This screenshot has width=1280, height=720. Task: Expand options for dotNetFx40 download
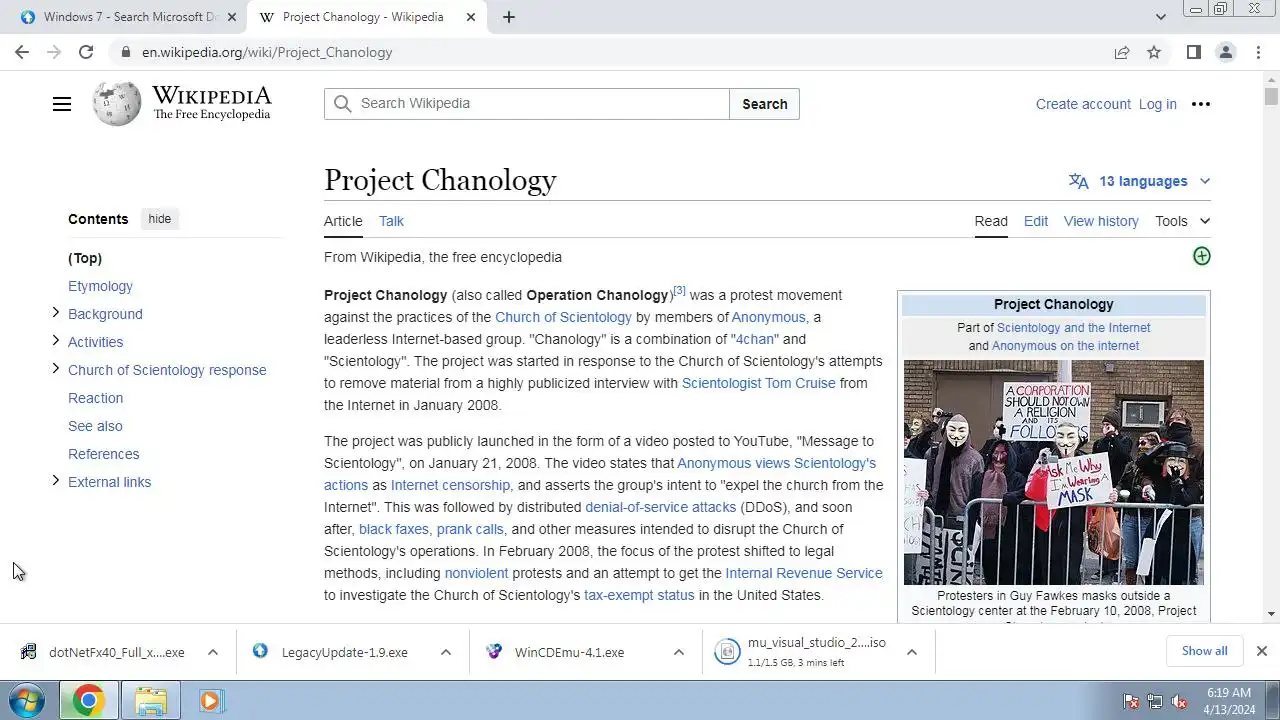213,652
